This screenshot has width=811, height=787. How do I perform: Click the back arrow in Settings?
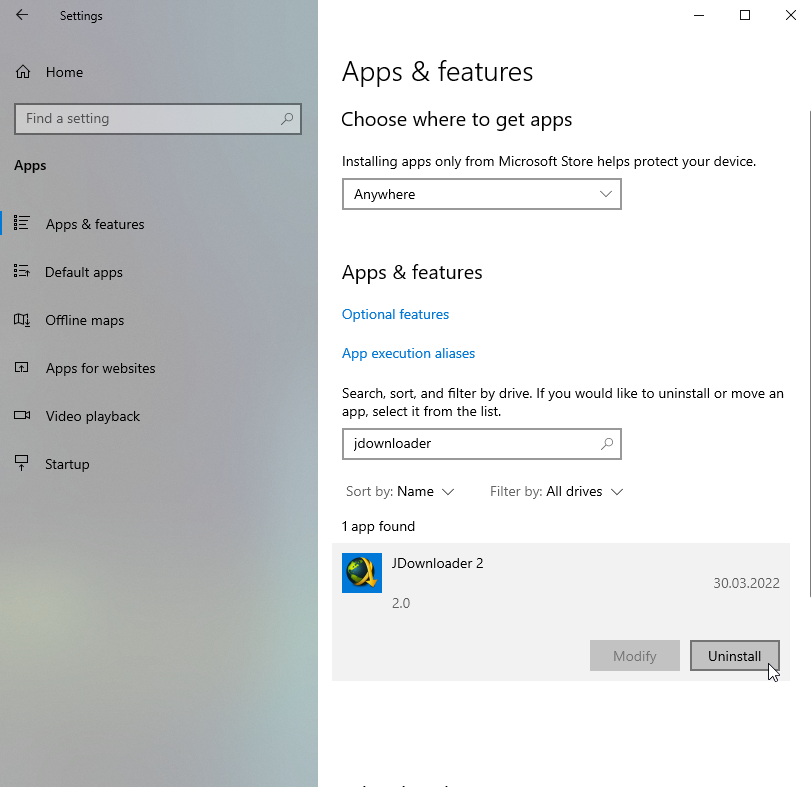pyautogui.click(x=22, y=16)
